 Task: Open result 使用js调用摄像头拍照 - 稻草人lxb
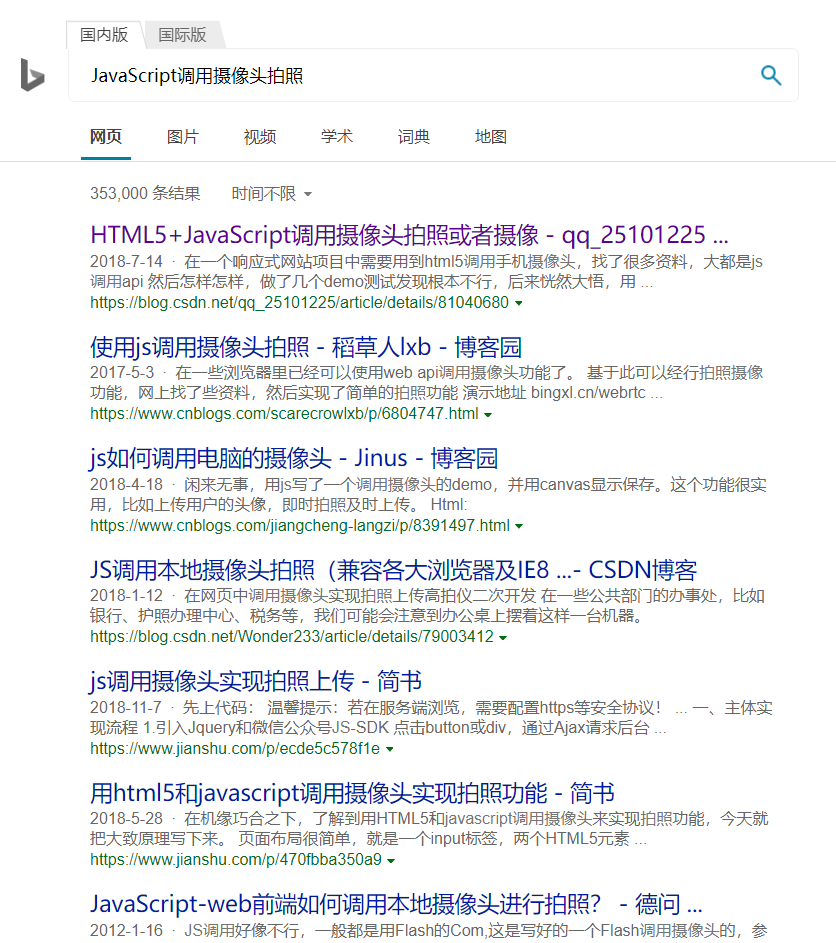pos(306,347)
